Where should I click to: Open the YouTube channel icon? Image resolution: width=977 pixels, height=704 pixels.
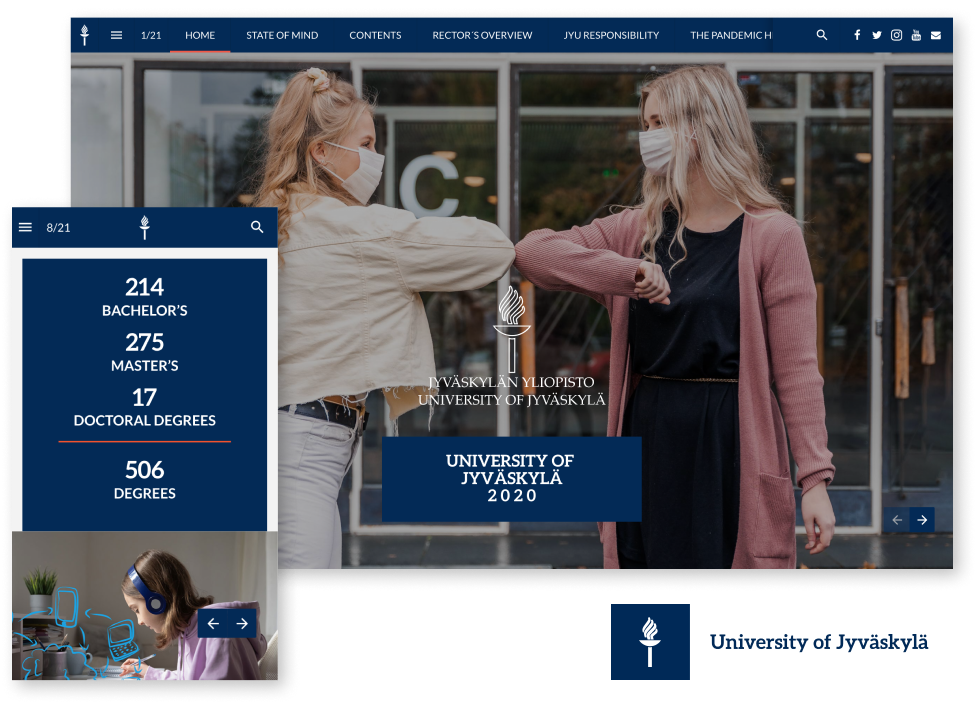click(916, 35)
